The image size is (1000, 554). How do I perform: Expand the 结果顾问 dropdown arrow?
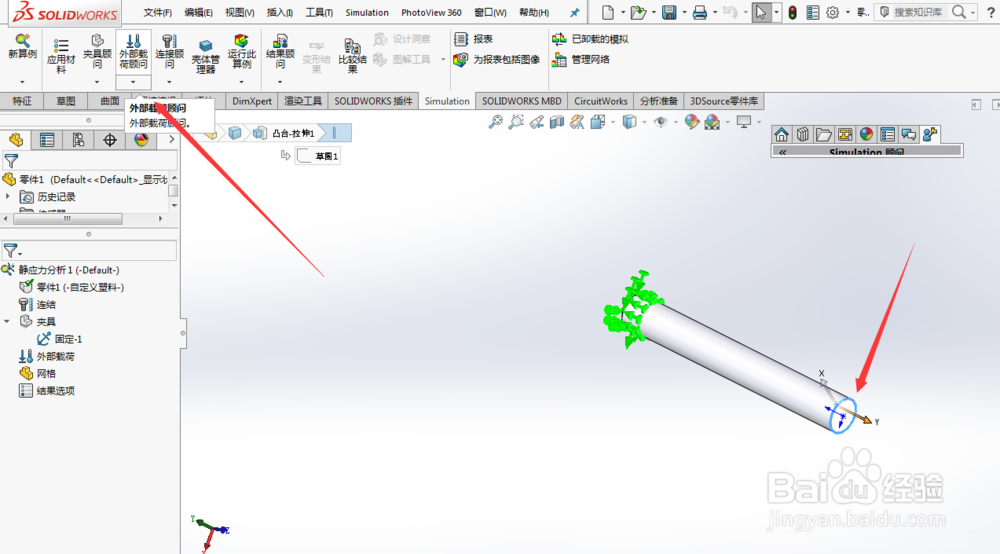pyautogui.click(x=280, y=82)
